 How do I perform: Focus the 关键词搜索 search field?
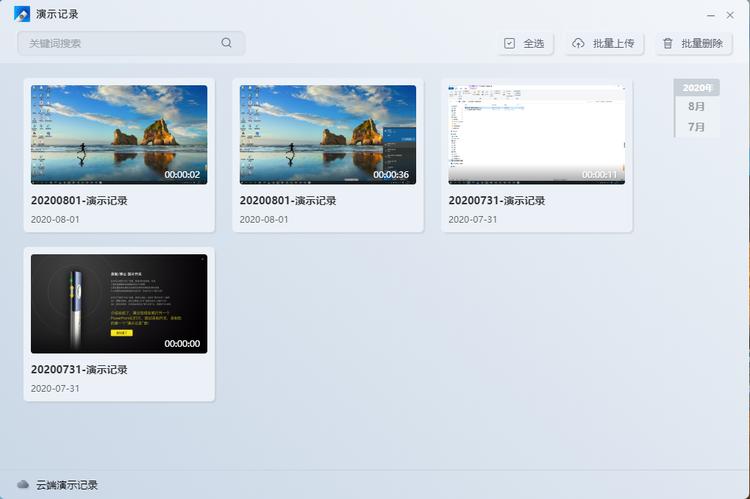tap(131, 43)
